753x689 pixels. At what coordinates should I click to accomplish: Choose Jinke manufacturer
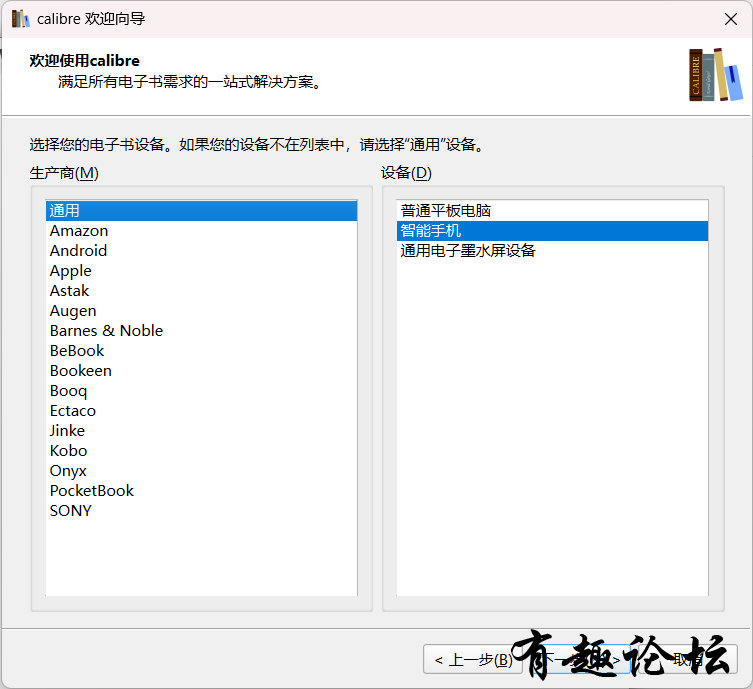201,431
